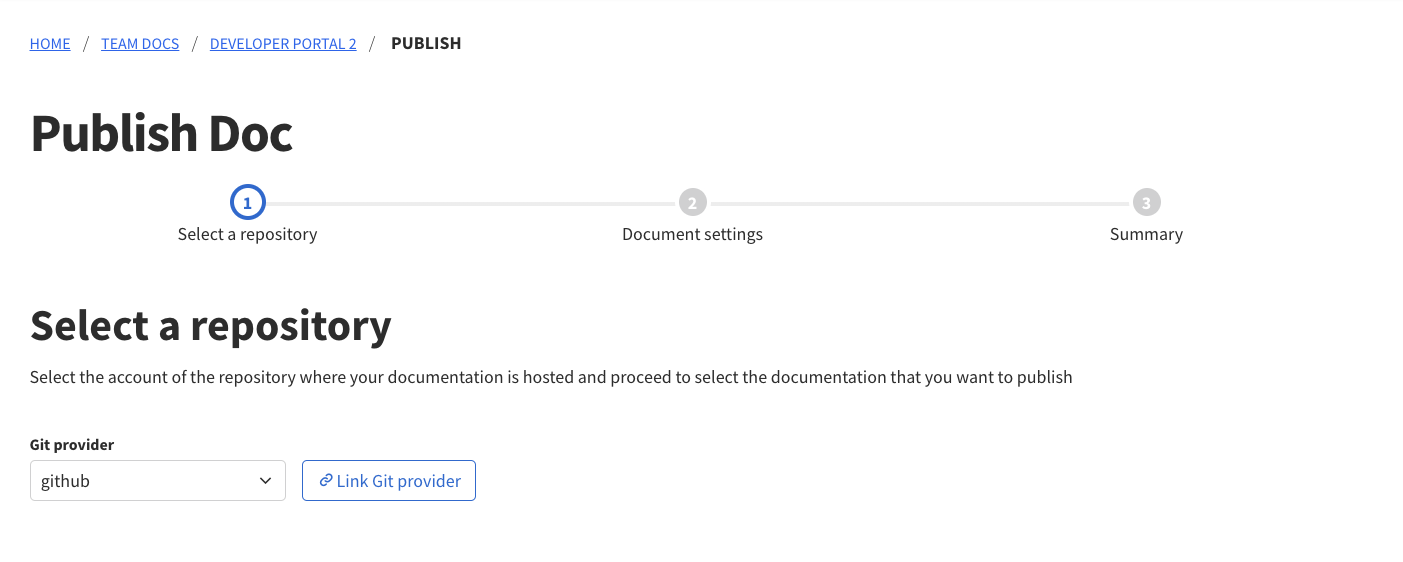
Task: Click the progress line between steps 2 and 3
Action: [x=919, y=203]
